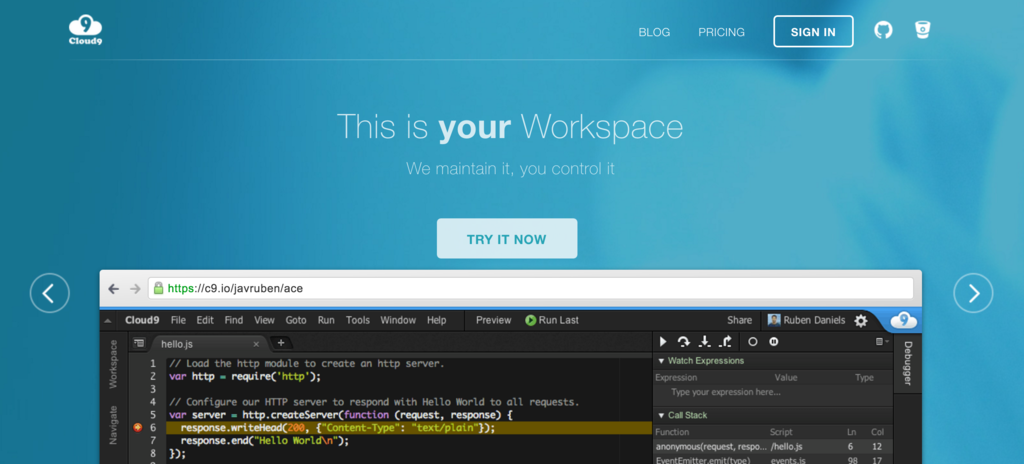This screenshot has height=464, width=1024.
Task: Click the highlighted response.writeHead code line
Action: (409, 427)
